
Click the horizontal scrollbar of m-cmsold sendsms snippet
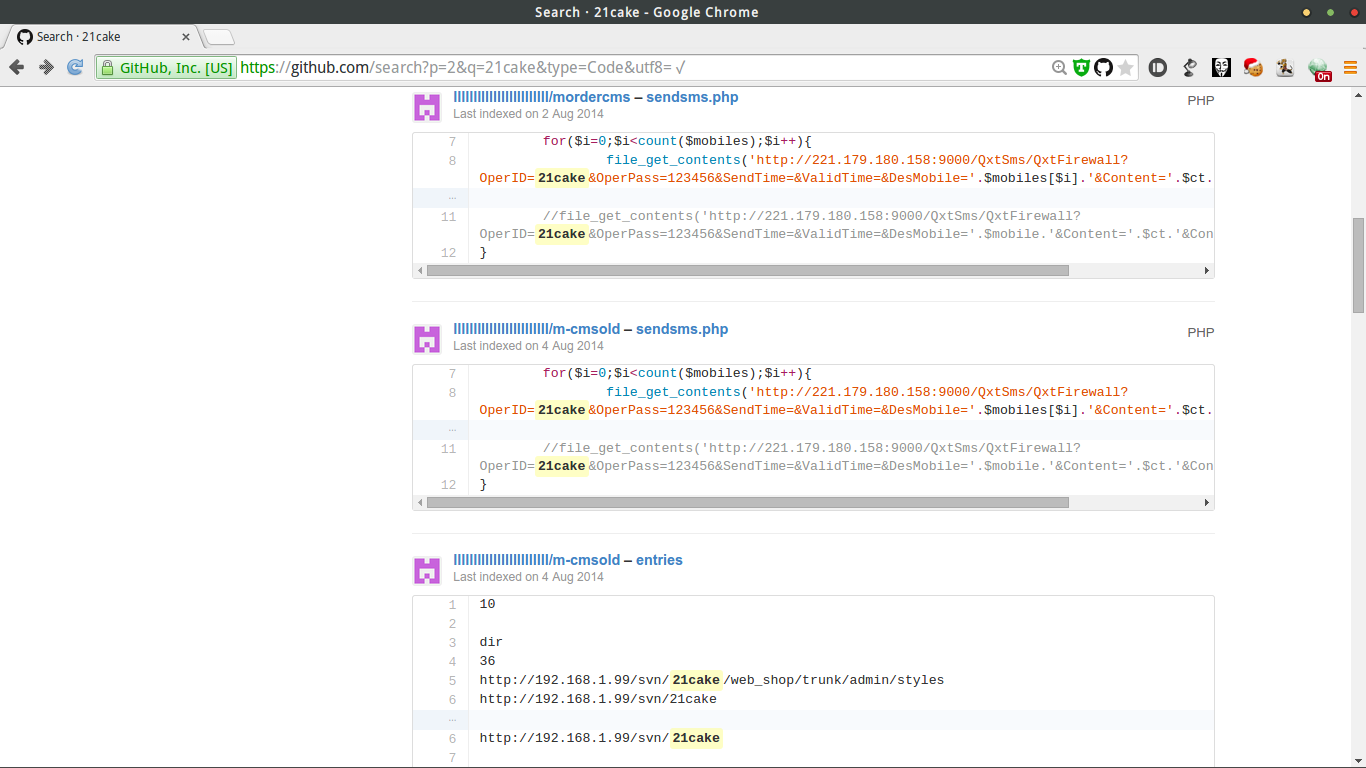[747, 502]
